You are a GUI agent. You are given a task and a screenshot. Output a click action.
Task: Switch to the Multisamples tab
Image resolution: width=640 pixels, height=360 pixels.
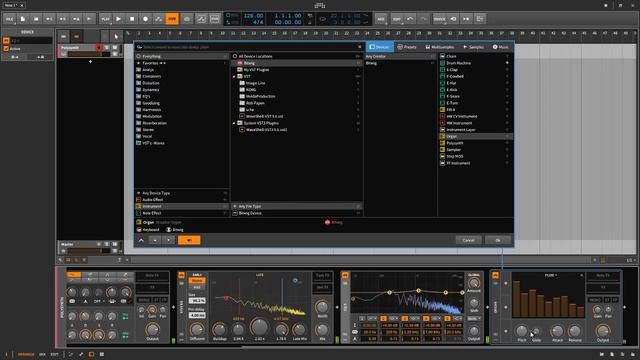coord(440,47)
